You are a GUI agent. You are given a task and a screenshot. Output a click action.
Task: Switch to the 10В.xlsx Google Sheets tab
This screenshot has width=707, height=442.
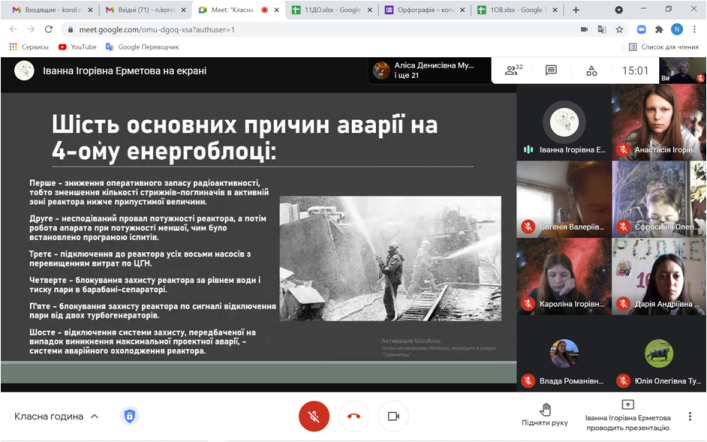tap(517, 10)
